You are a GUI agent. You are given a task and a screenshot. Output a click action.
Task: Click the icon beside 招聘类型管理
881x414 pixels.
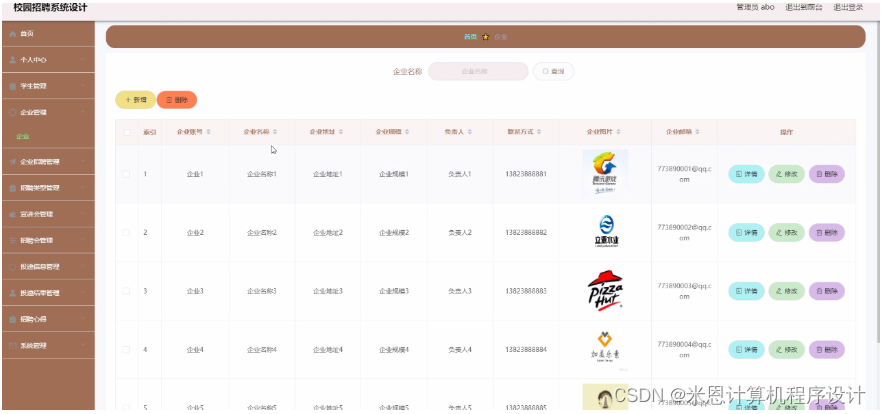12,188
